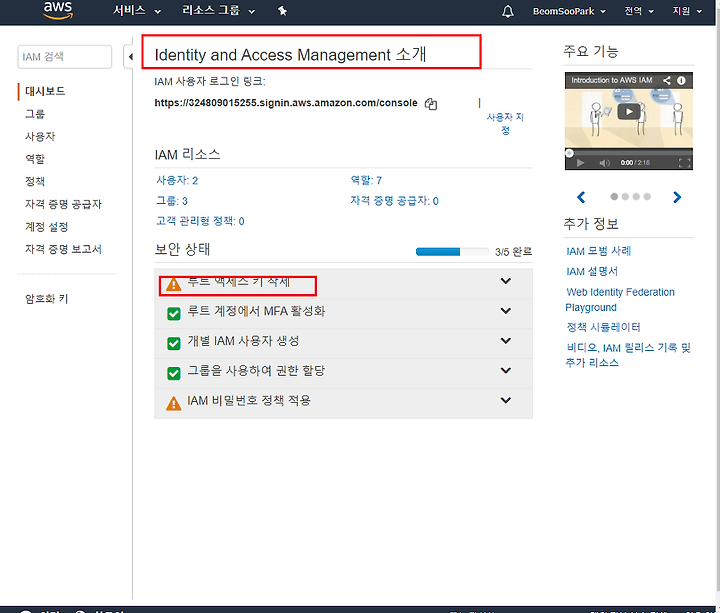Open the pin shortcuts icon in top bar
Screen dimensions: 720x613
pyautogui.click(x=282, y=11)
